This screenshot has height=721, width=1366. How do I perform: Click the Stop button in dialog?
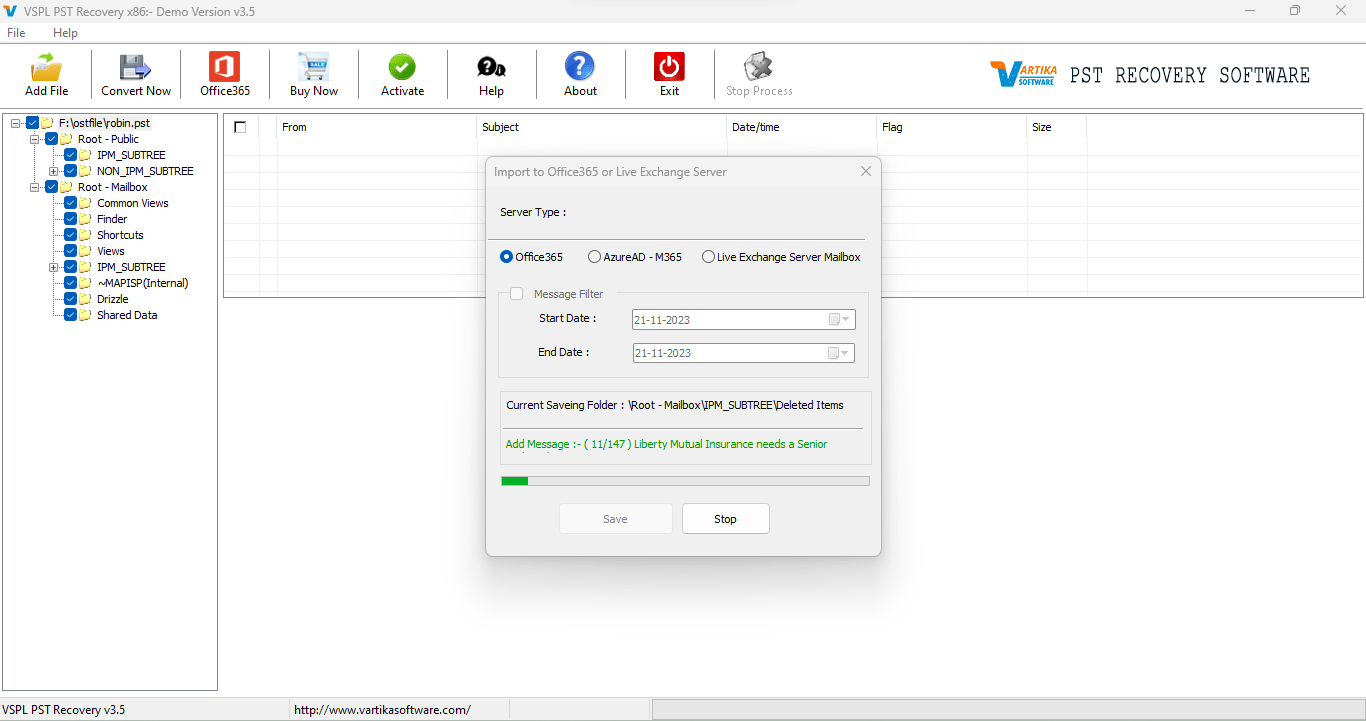click(726, 519)
